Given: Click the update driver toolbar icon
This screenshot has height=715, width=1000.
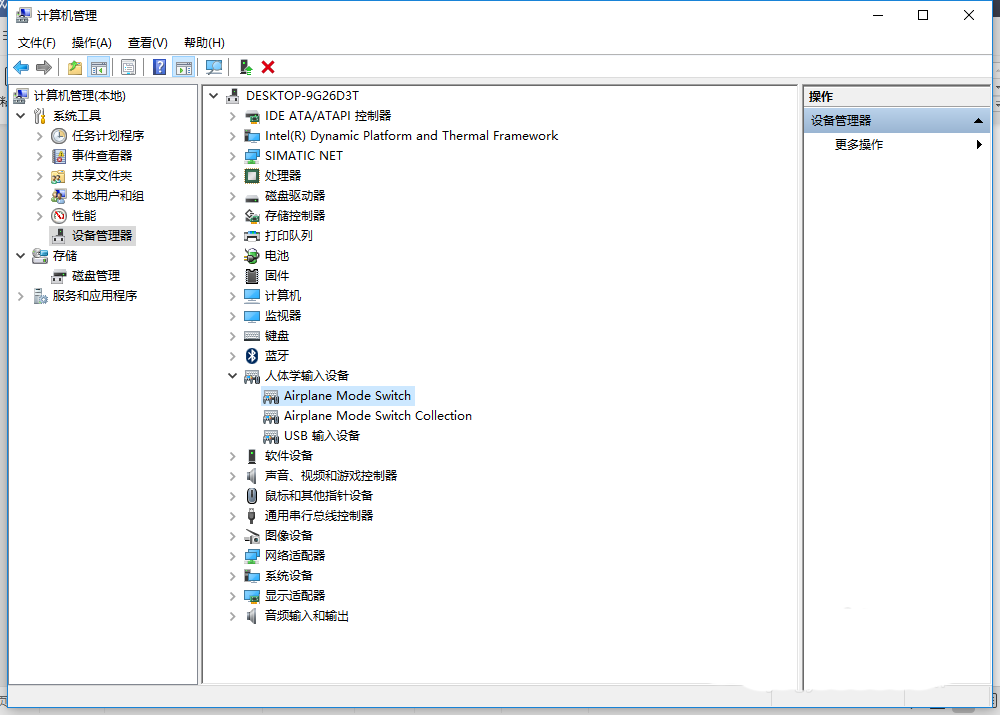Looking at the screenshot, I should (x=246, y=67).
